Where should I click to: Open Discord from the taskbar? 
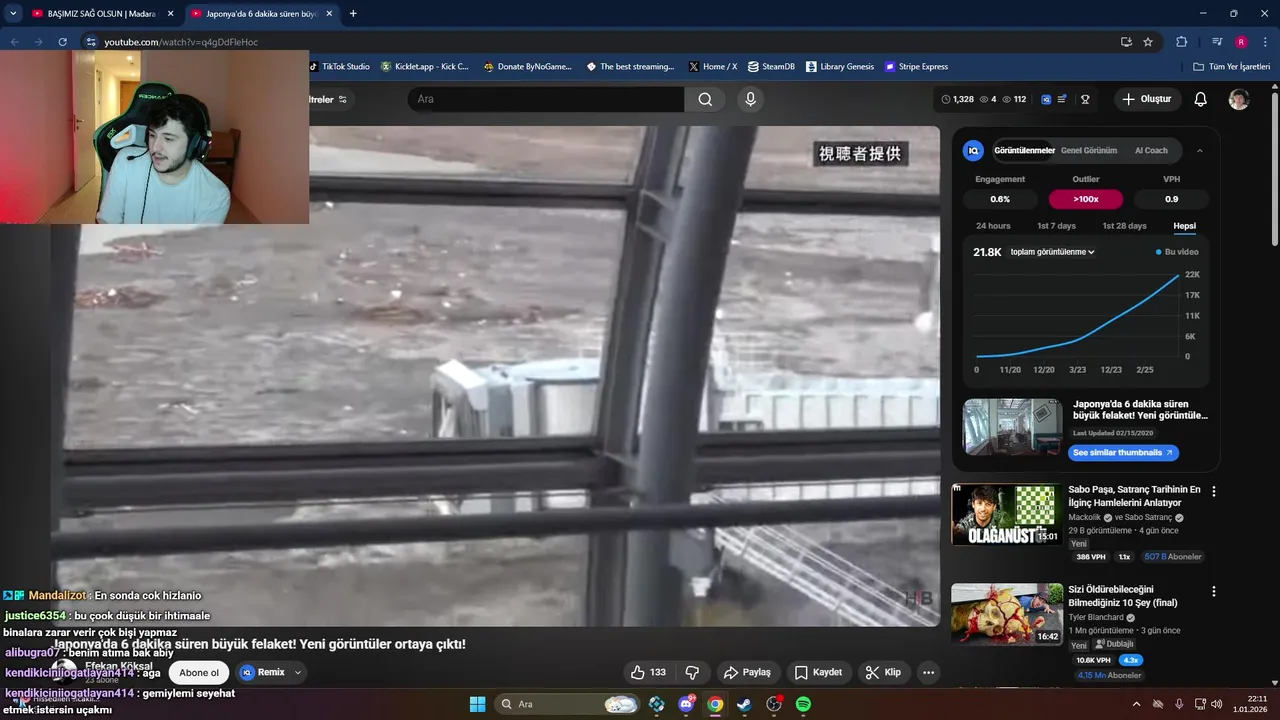click(x=686, y=704)
